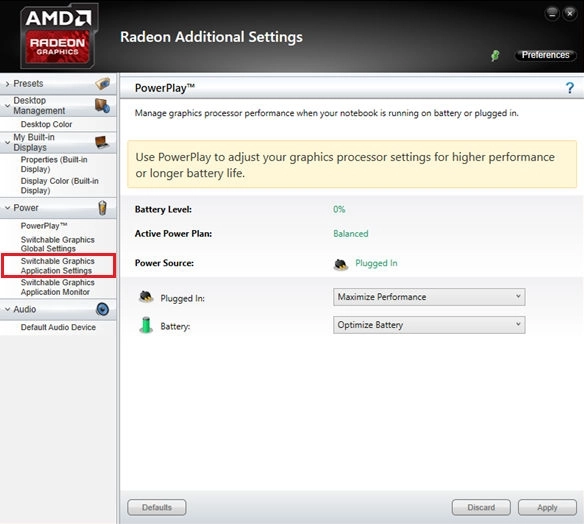Screen dimensions: 584x524
Task: Click the Active Power Plan label
Action: 173,234
